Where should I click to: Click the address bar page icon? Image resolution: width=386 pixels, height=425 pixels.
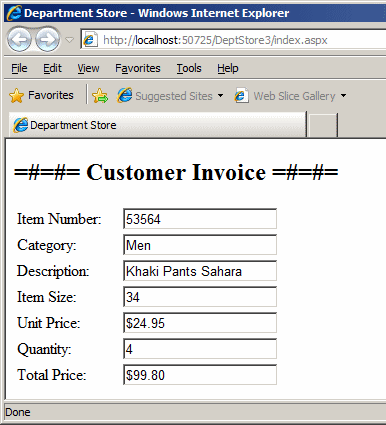click(90, 40)
